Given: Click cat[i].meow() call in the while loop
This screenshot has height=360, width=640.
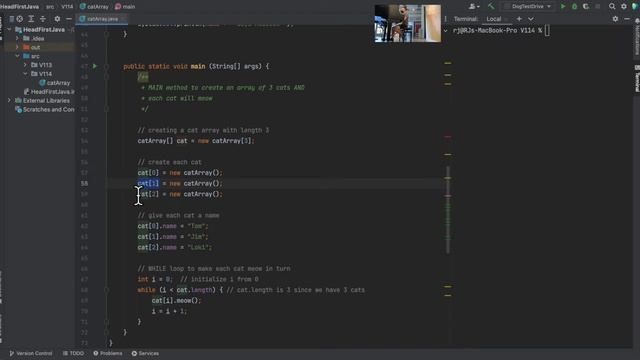Looking at the screenshot, I should (176, 300).
